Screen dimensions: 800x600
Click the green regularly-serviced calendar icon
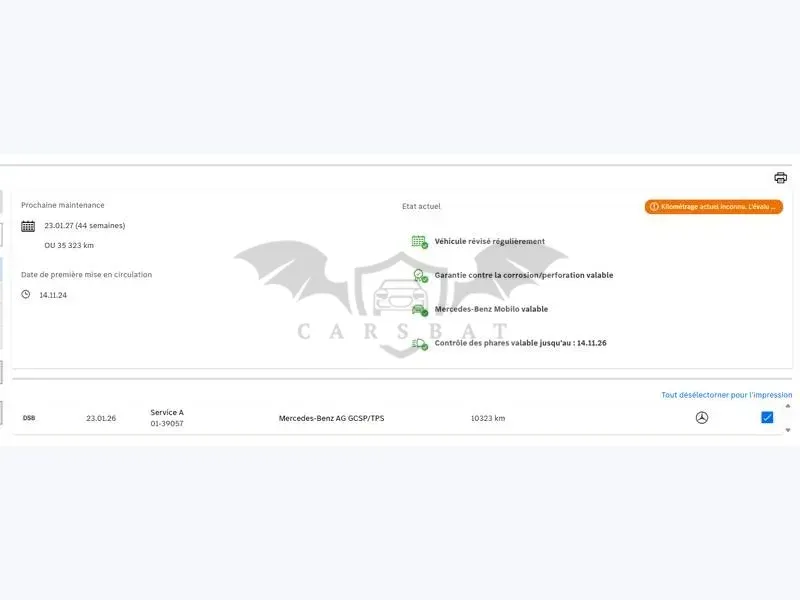click(x=419, y=242)
